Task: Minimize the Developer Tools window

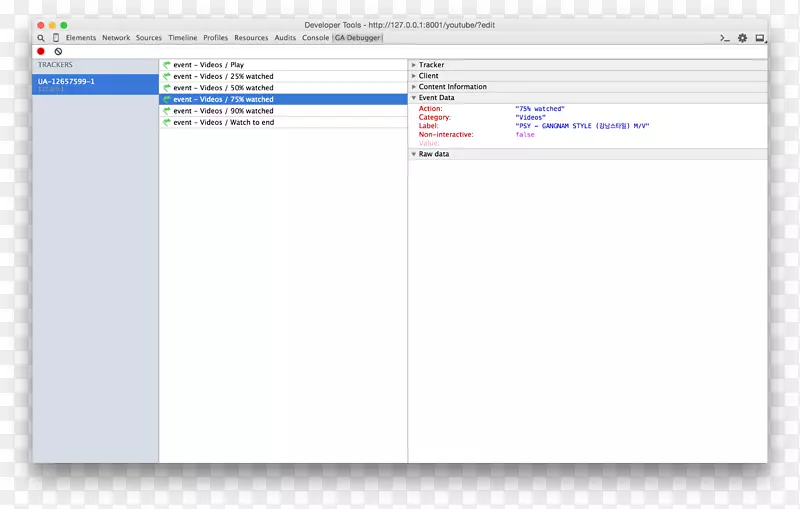Action: point(52,25)
